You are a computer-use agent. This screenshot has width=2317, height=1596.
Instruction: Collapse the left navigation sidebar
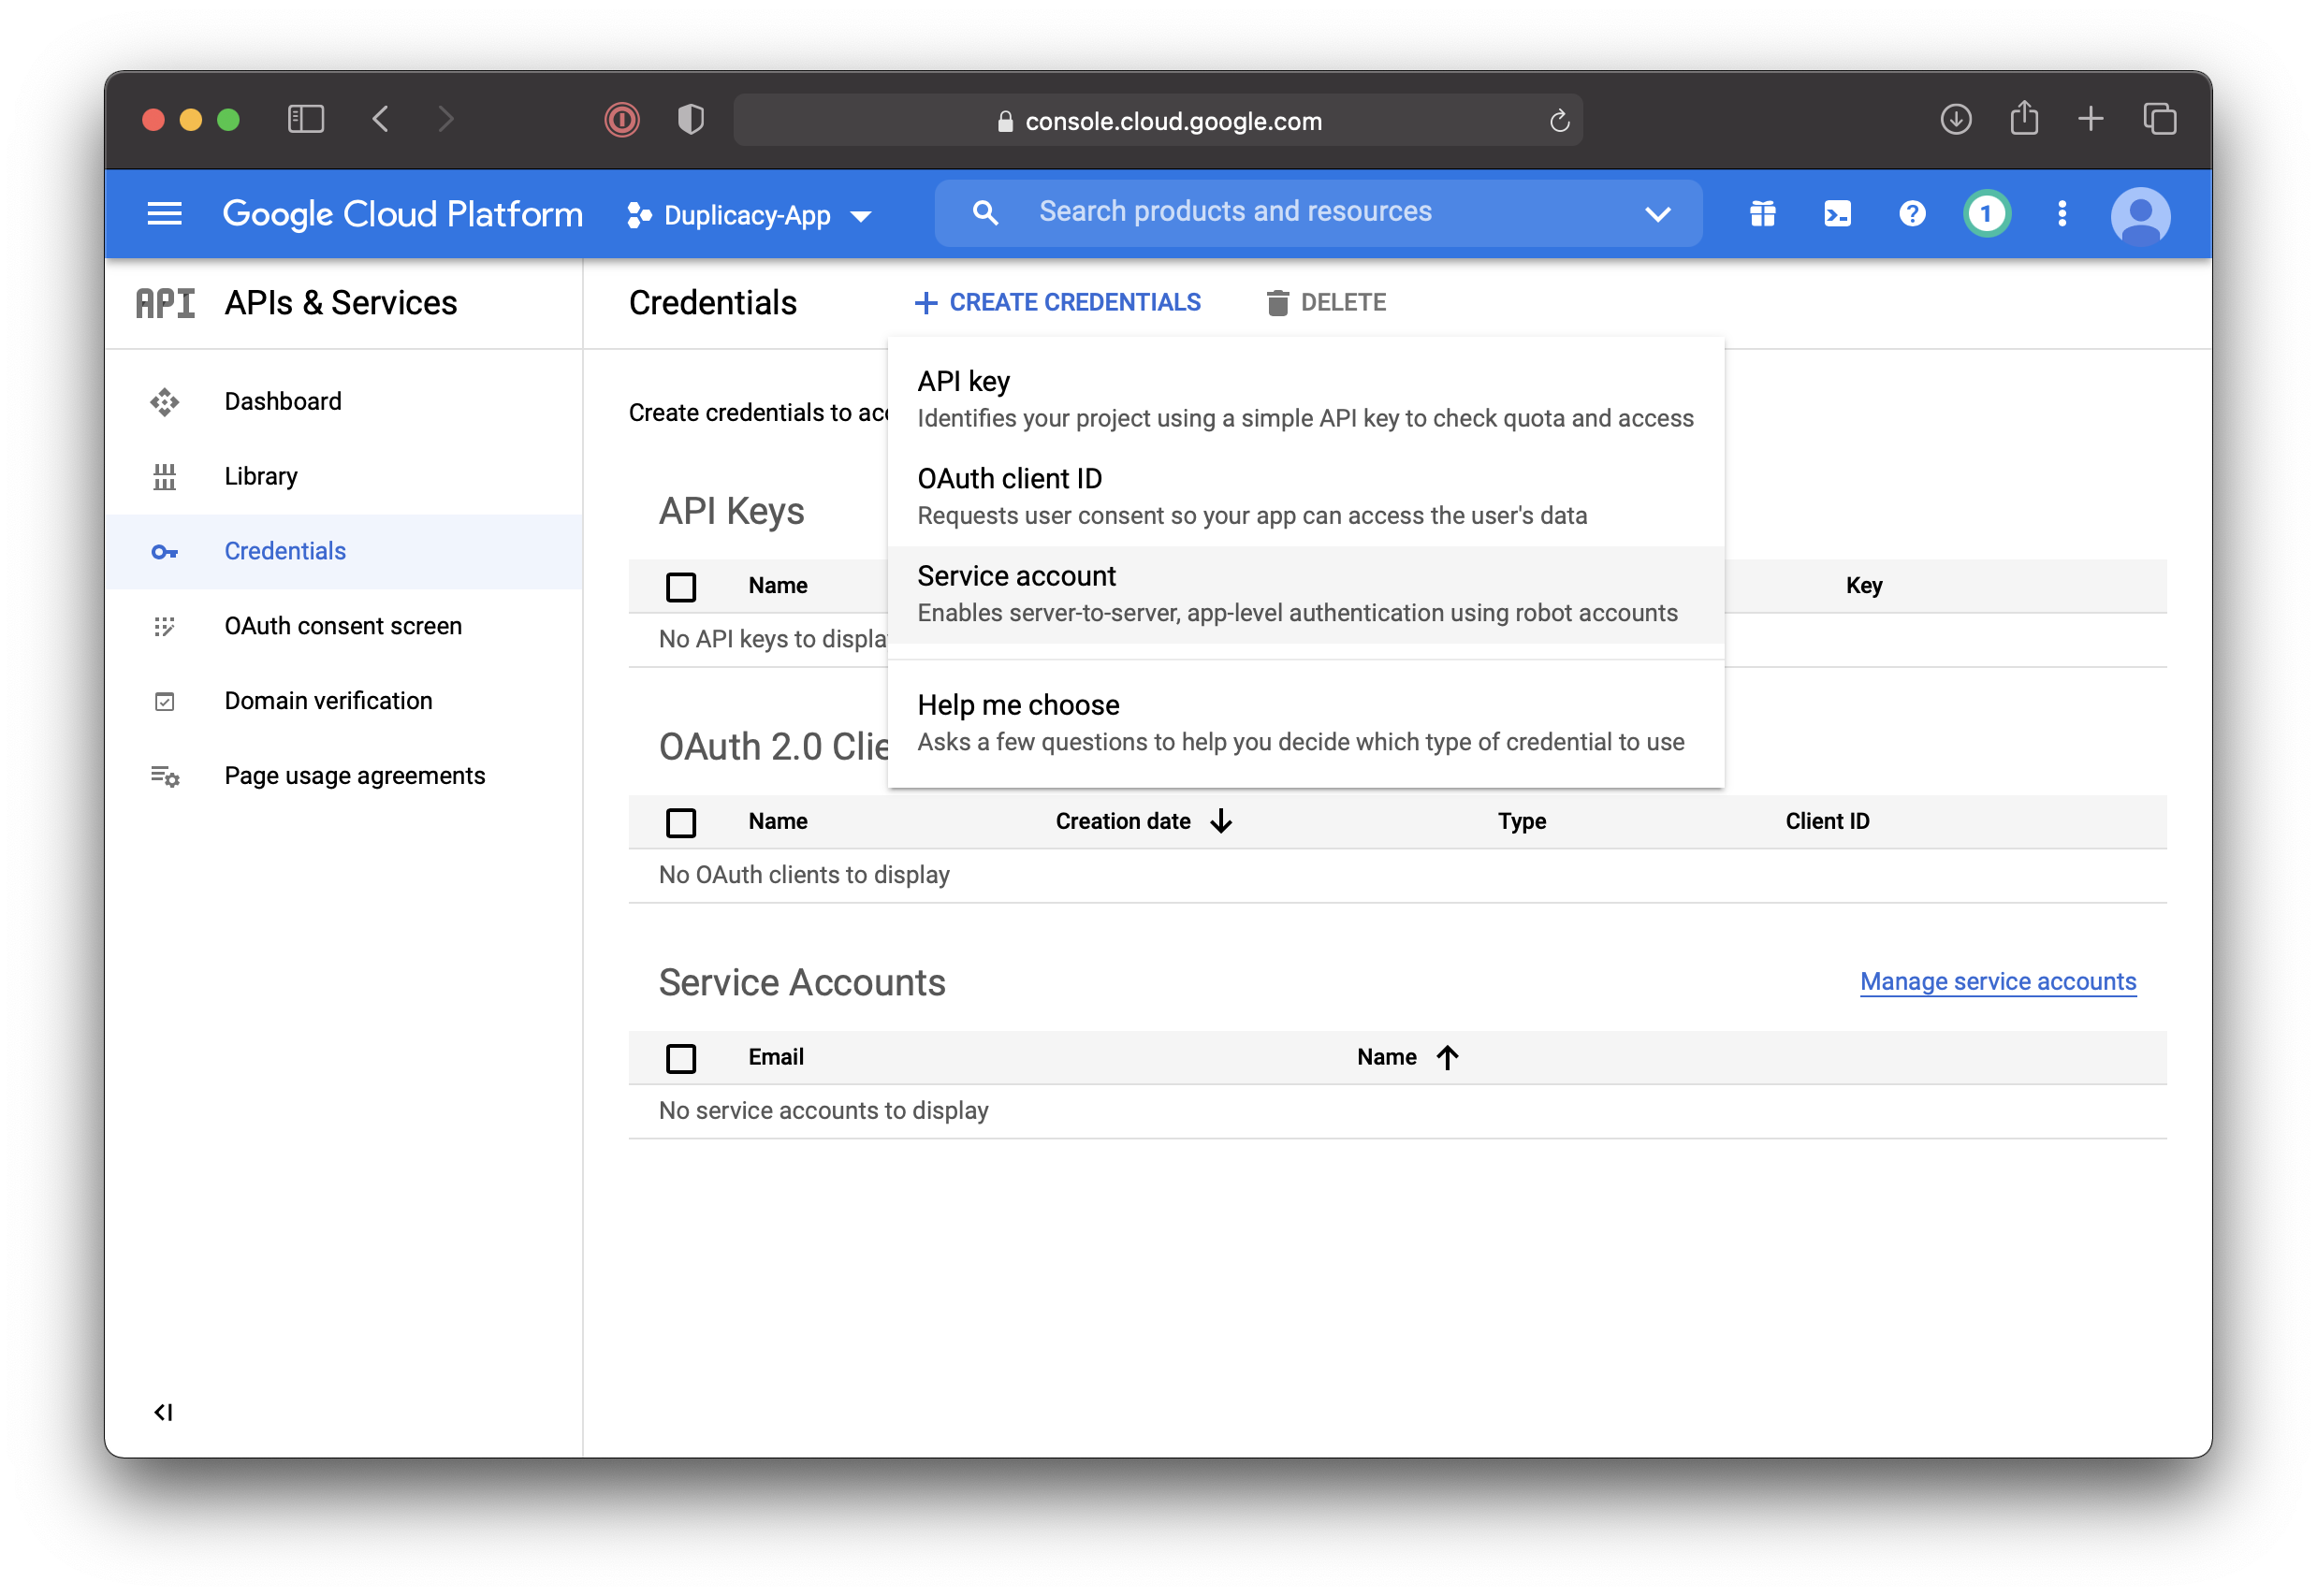click(x=163, y=1411)
